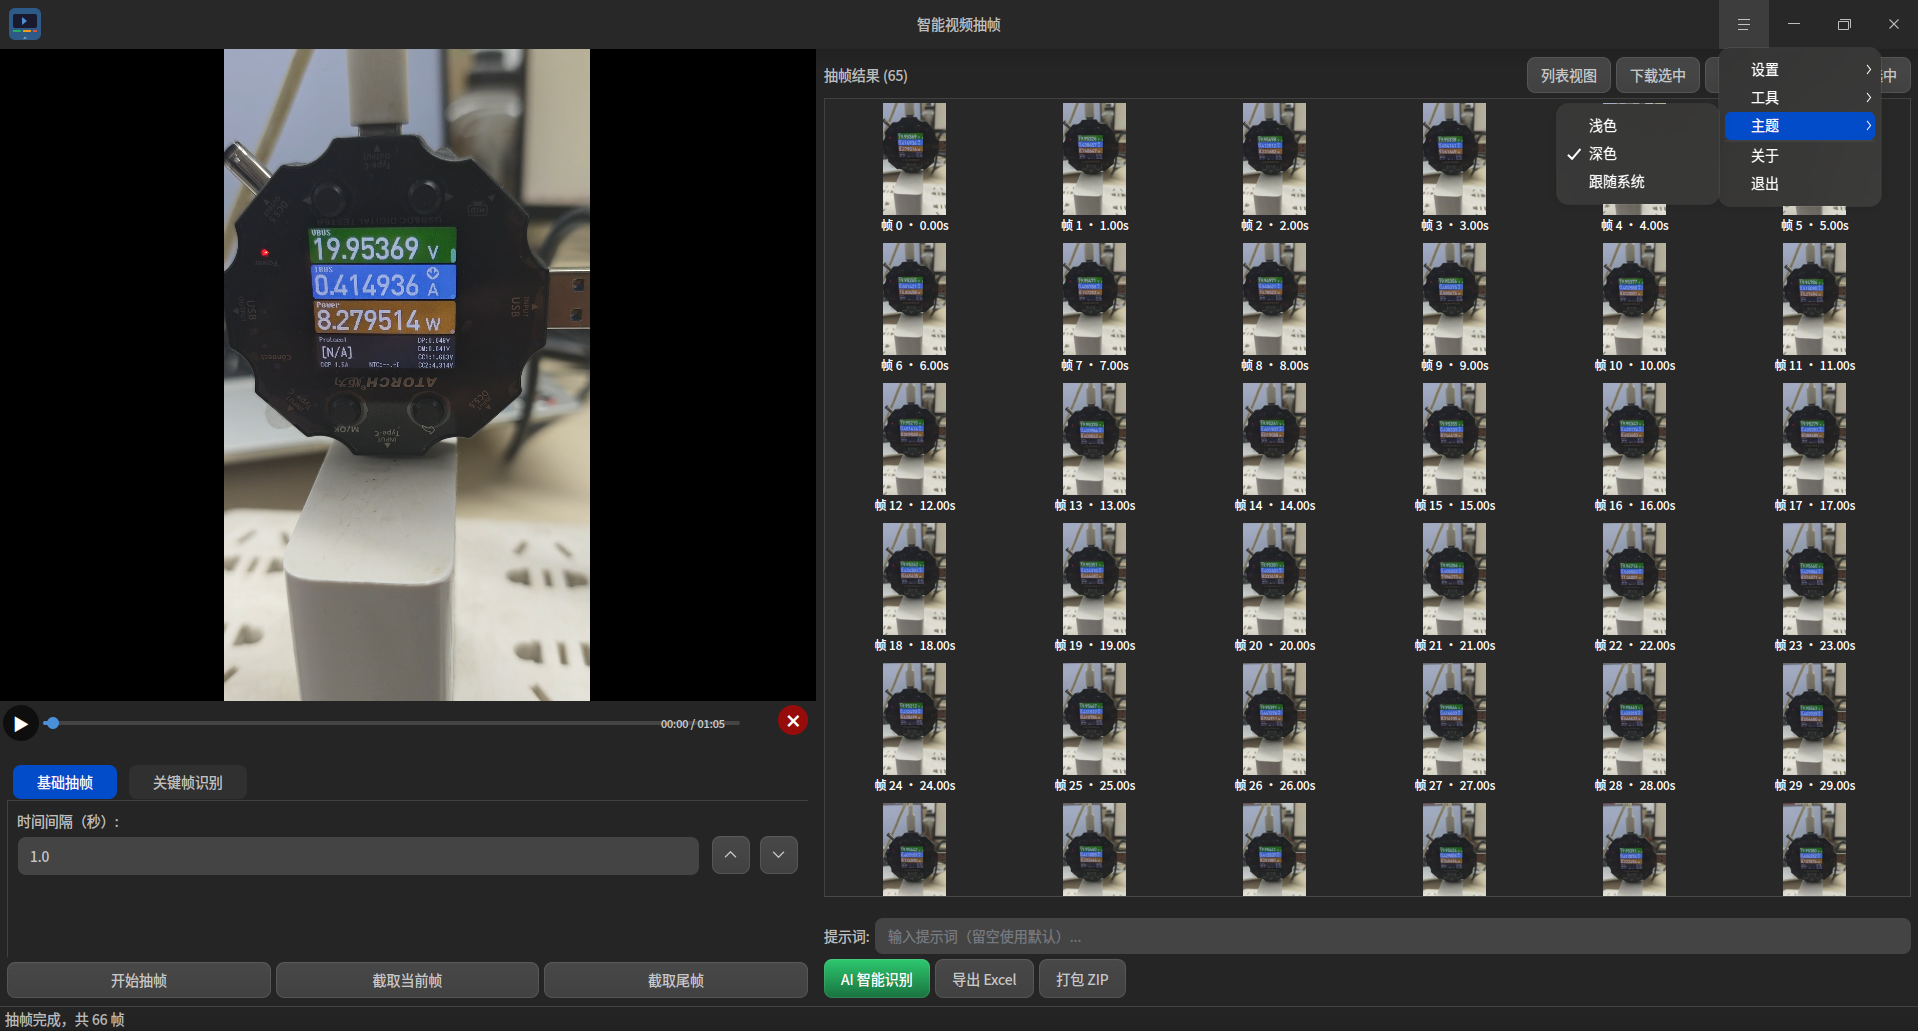Click the 截取当前帧 button
This screenshot has height=1031, width=1918.
[x=407, y=980]
